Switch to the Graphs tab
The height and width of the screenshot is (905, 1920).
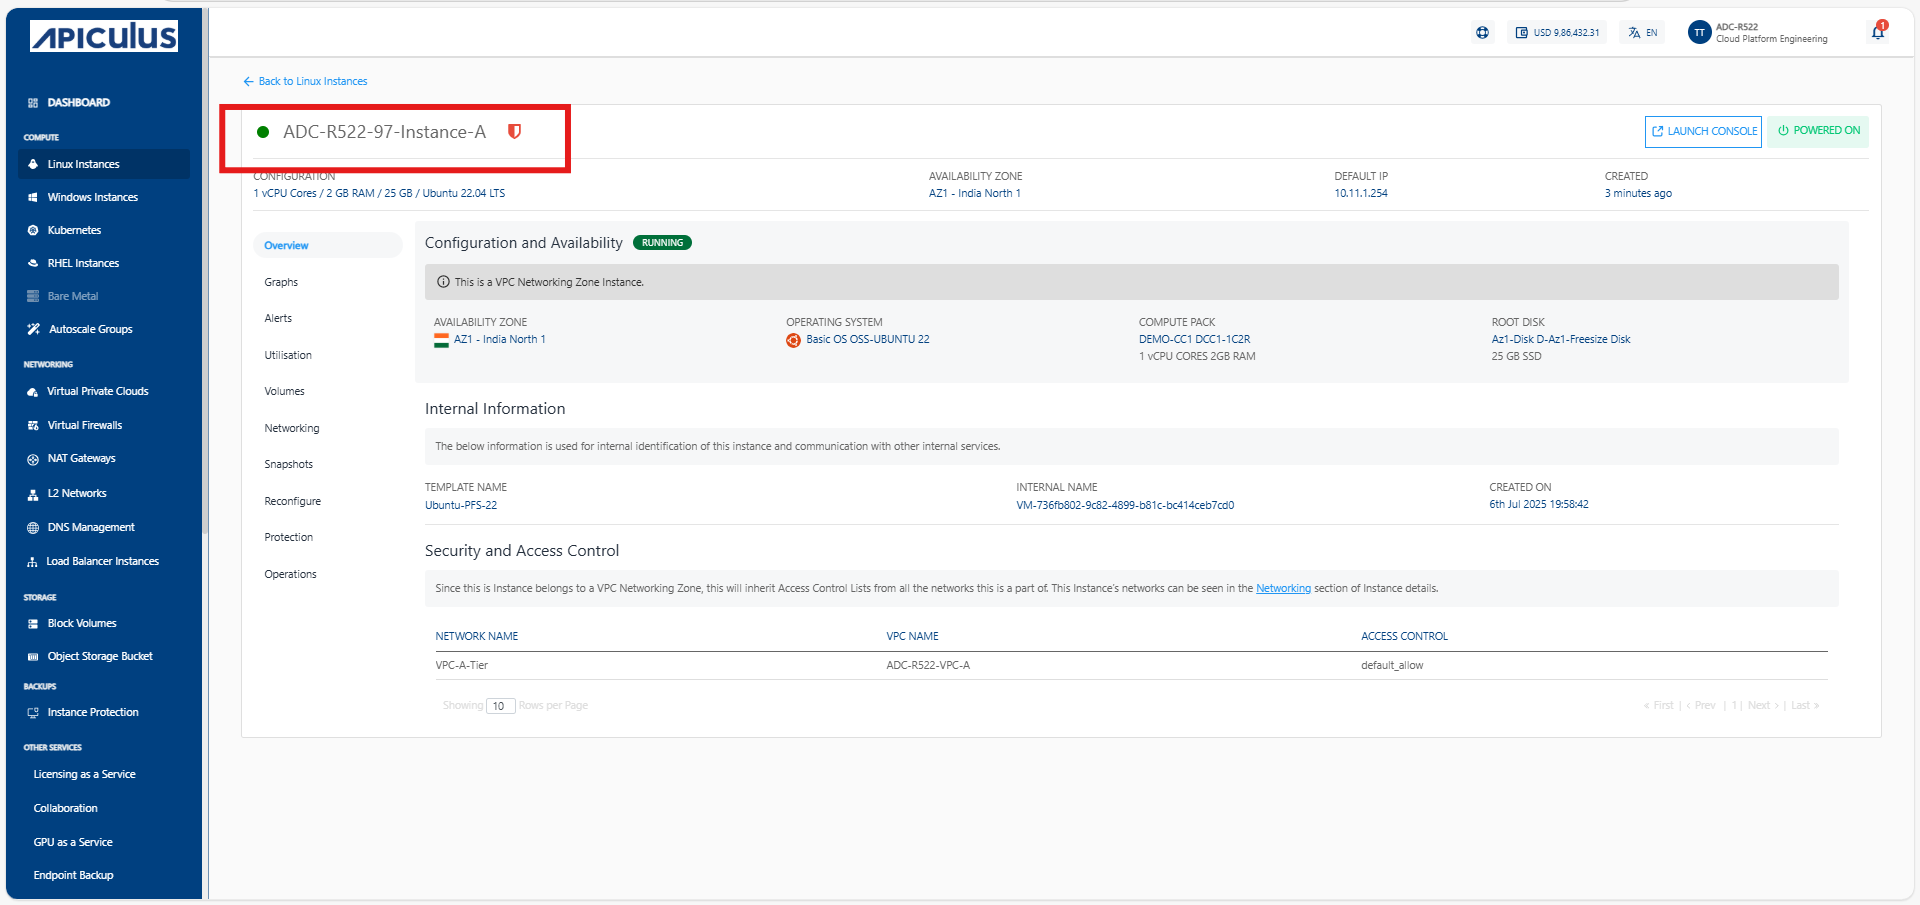281,282
